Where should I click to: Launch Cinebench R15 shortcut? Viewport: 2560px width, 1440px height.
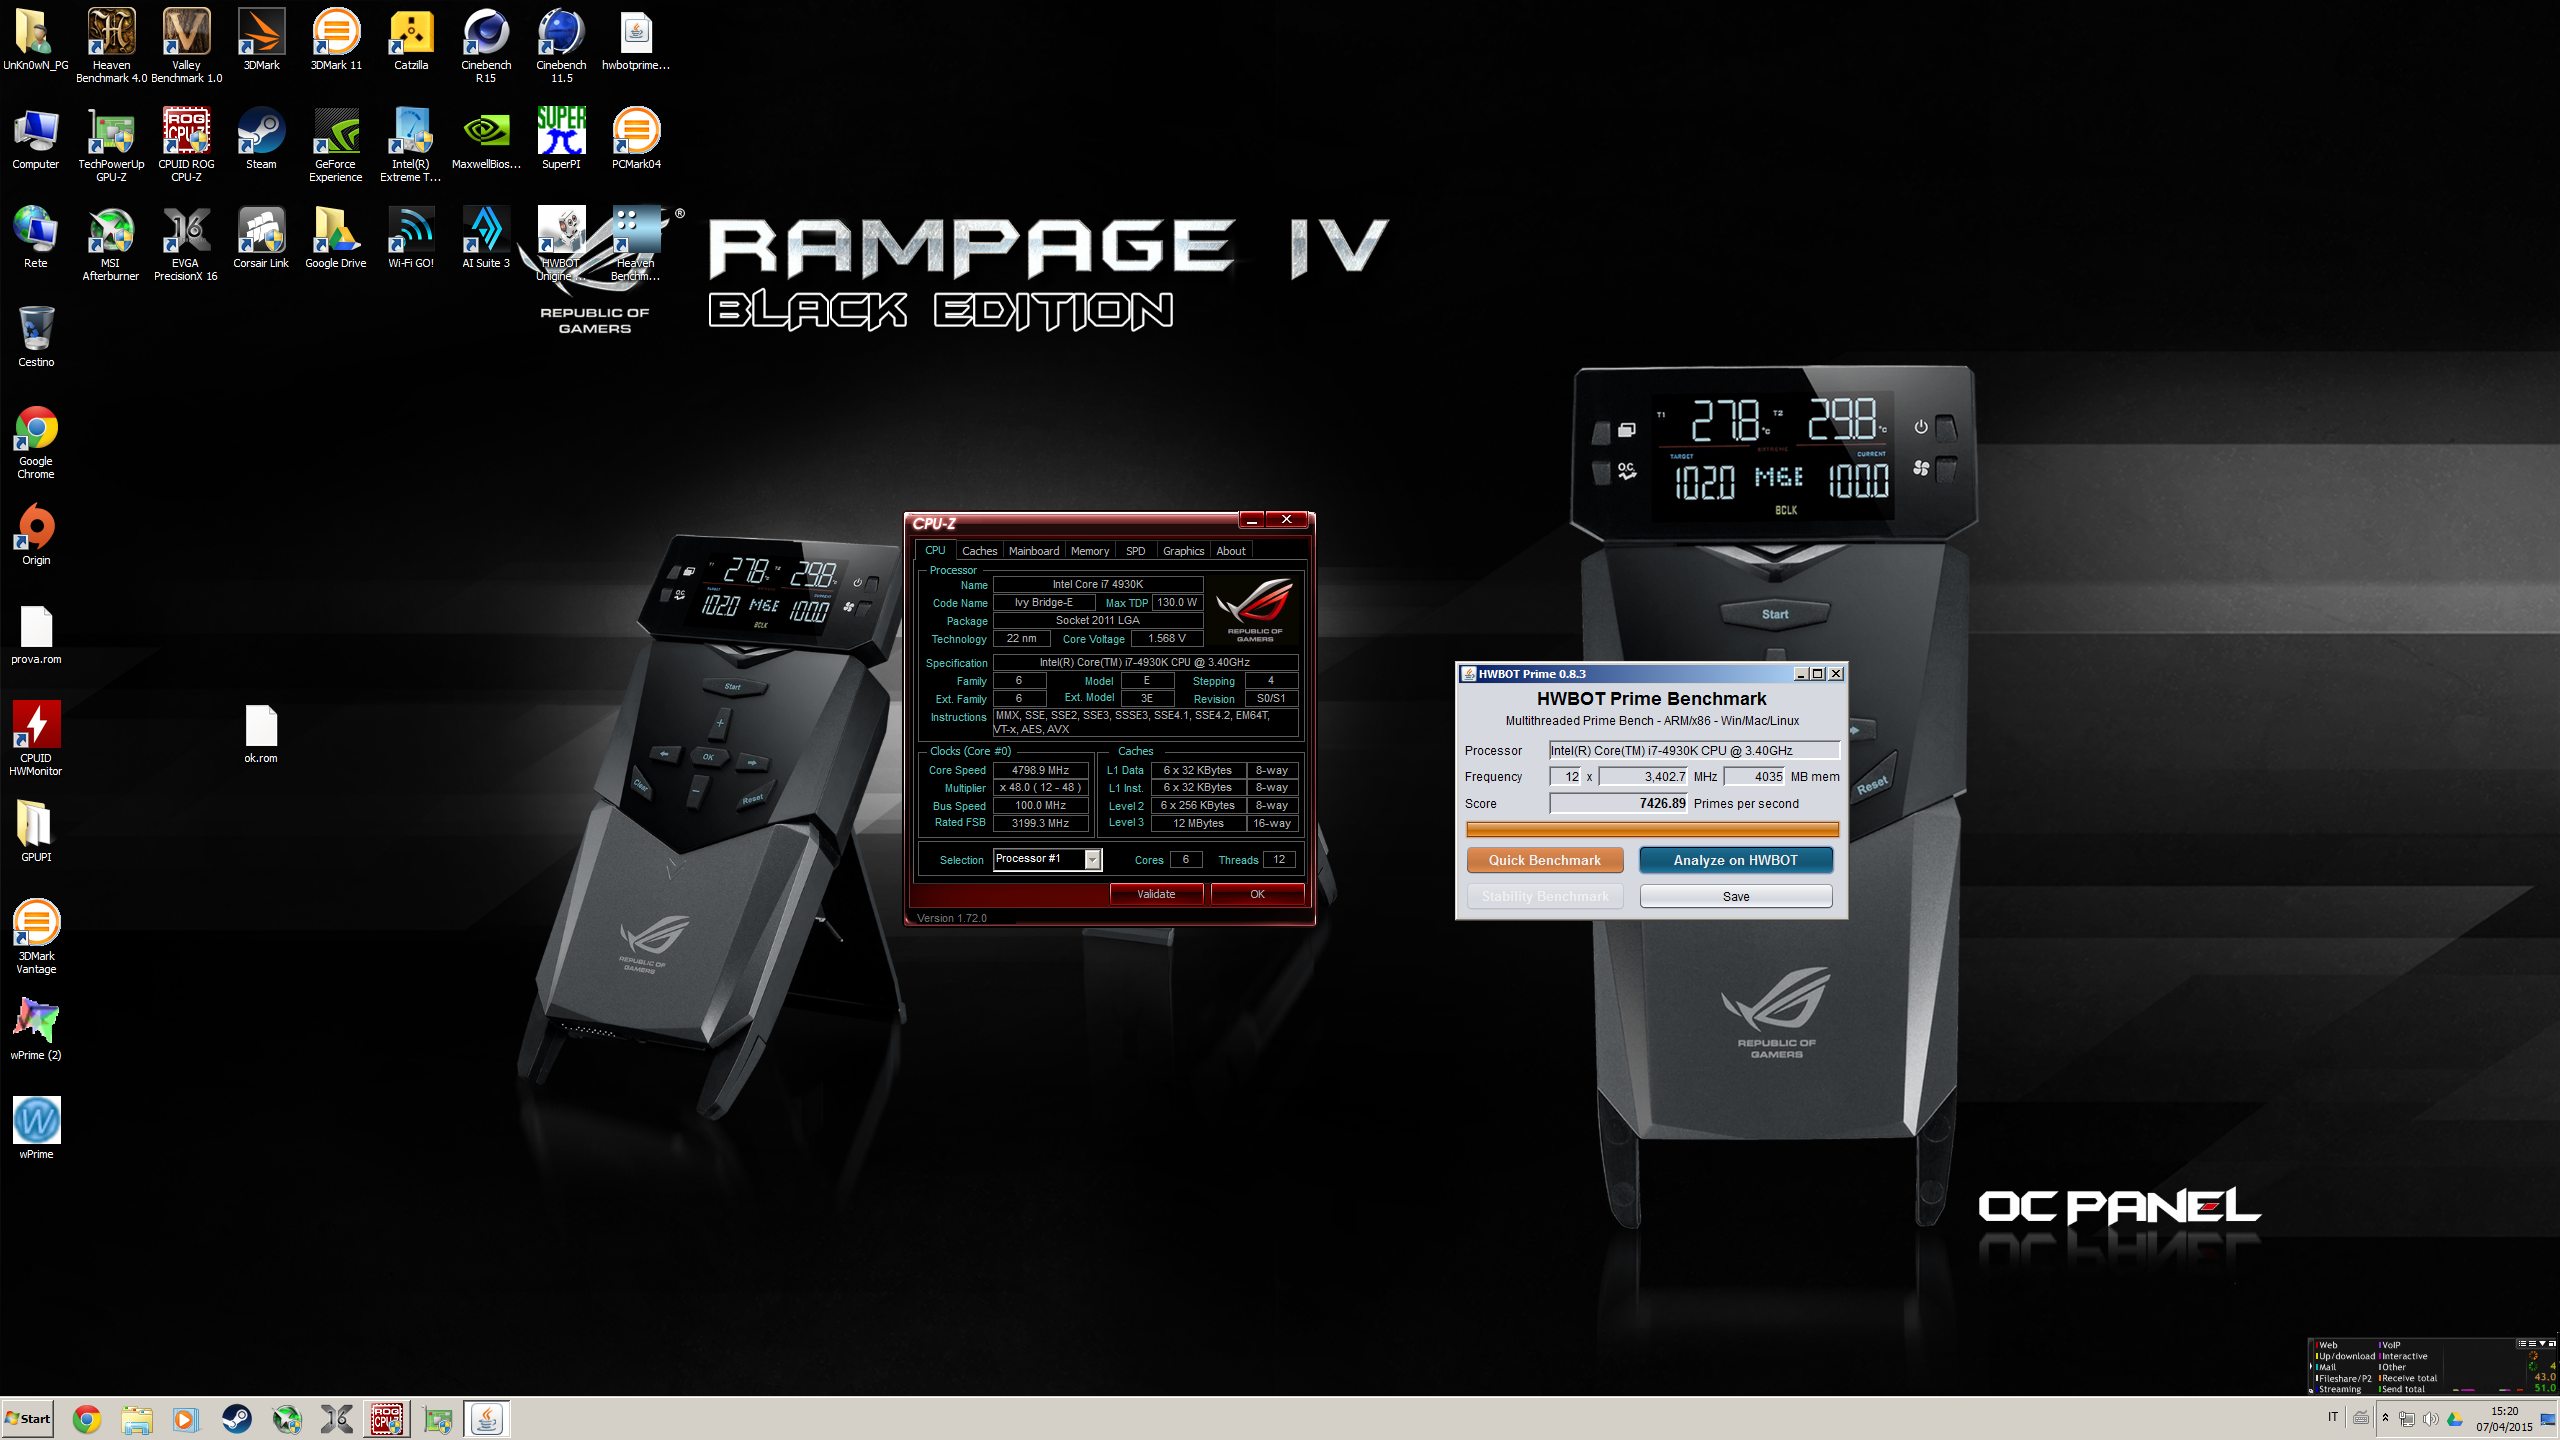(x=486, y=45)
